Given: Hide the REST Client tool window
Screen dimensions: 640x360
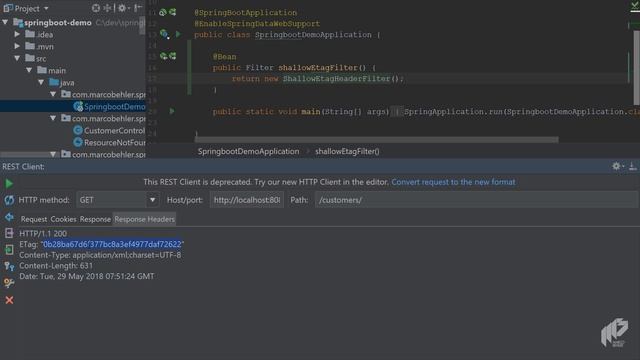Looking at the screenshot, I should pyautogui.click(x=632, y=166).
